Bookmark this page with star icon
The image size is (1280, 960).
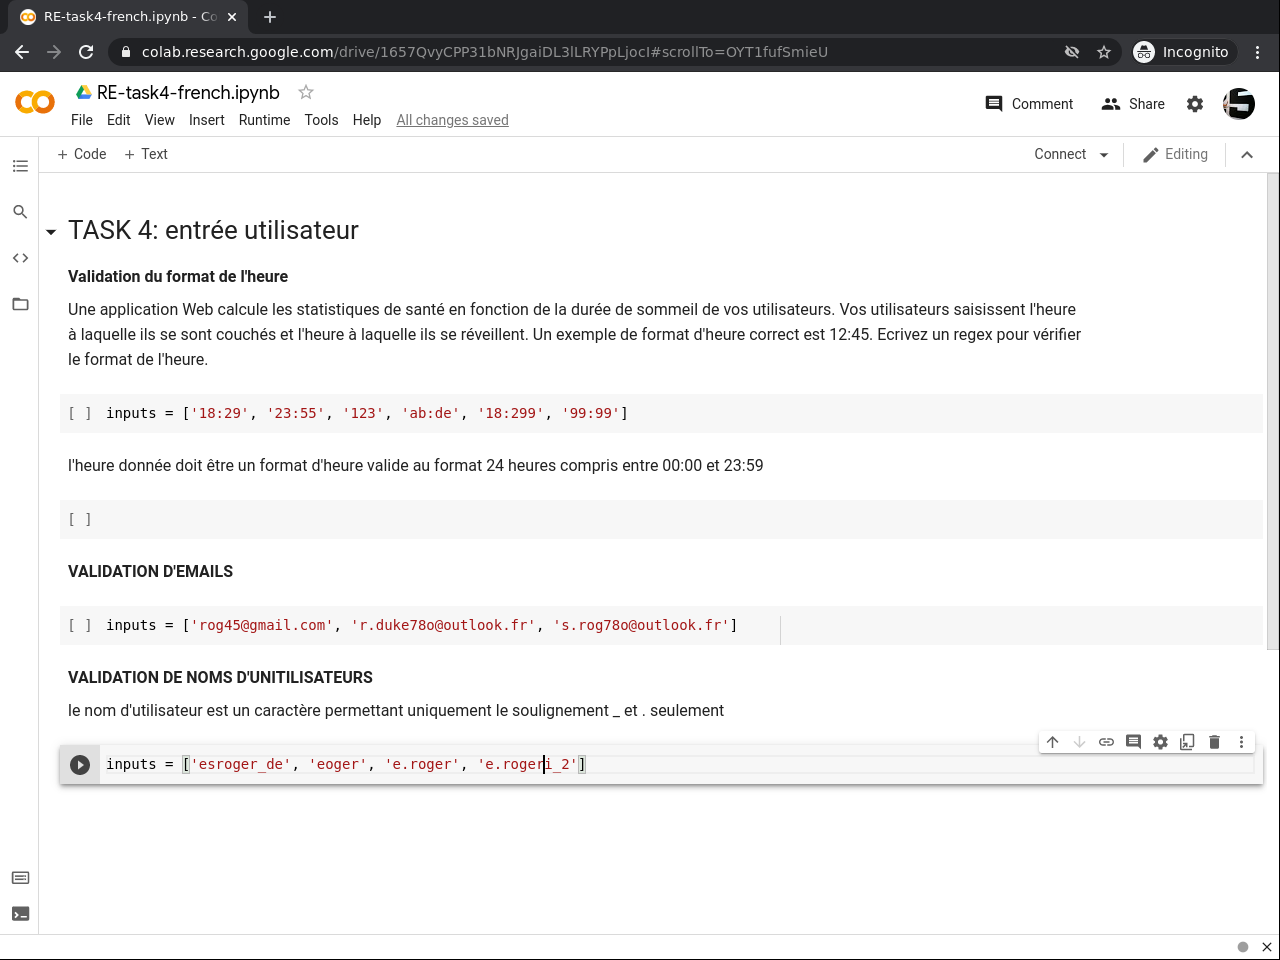click(1104, 52)
